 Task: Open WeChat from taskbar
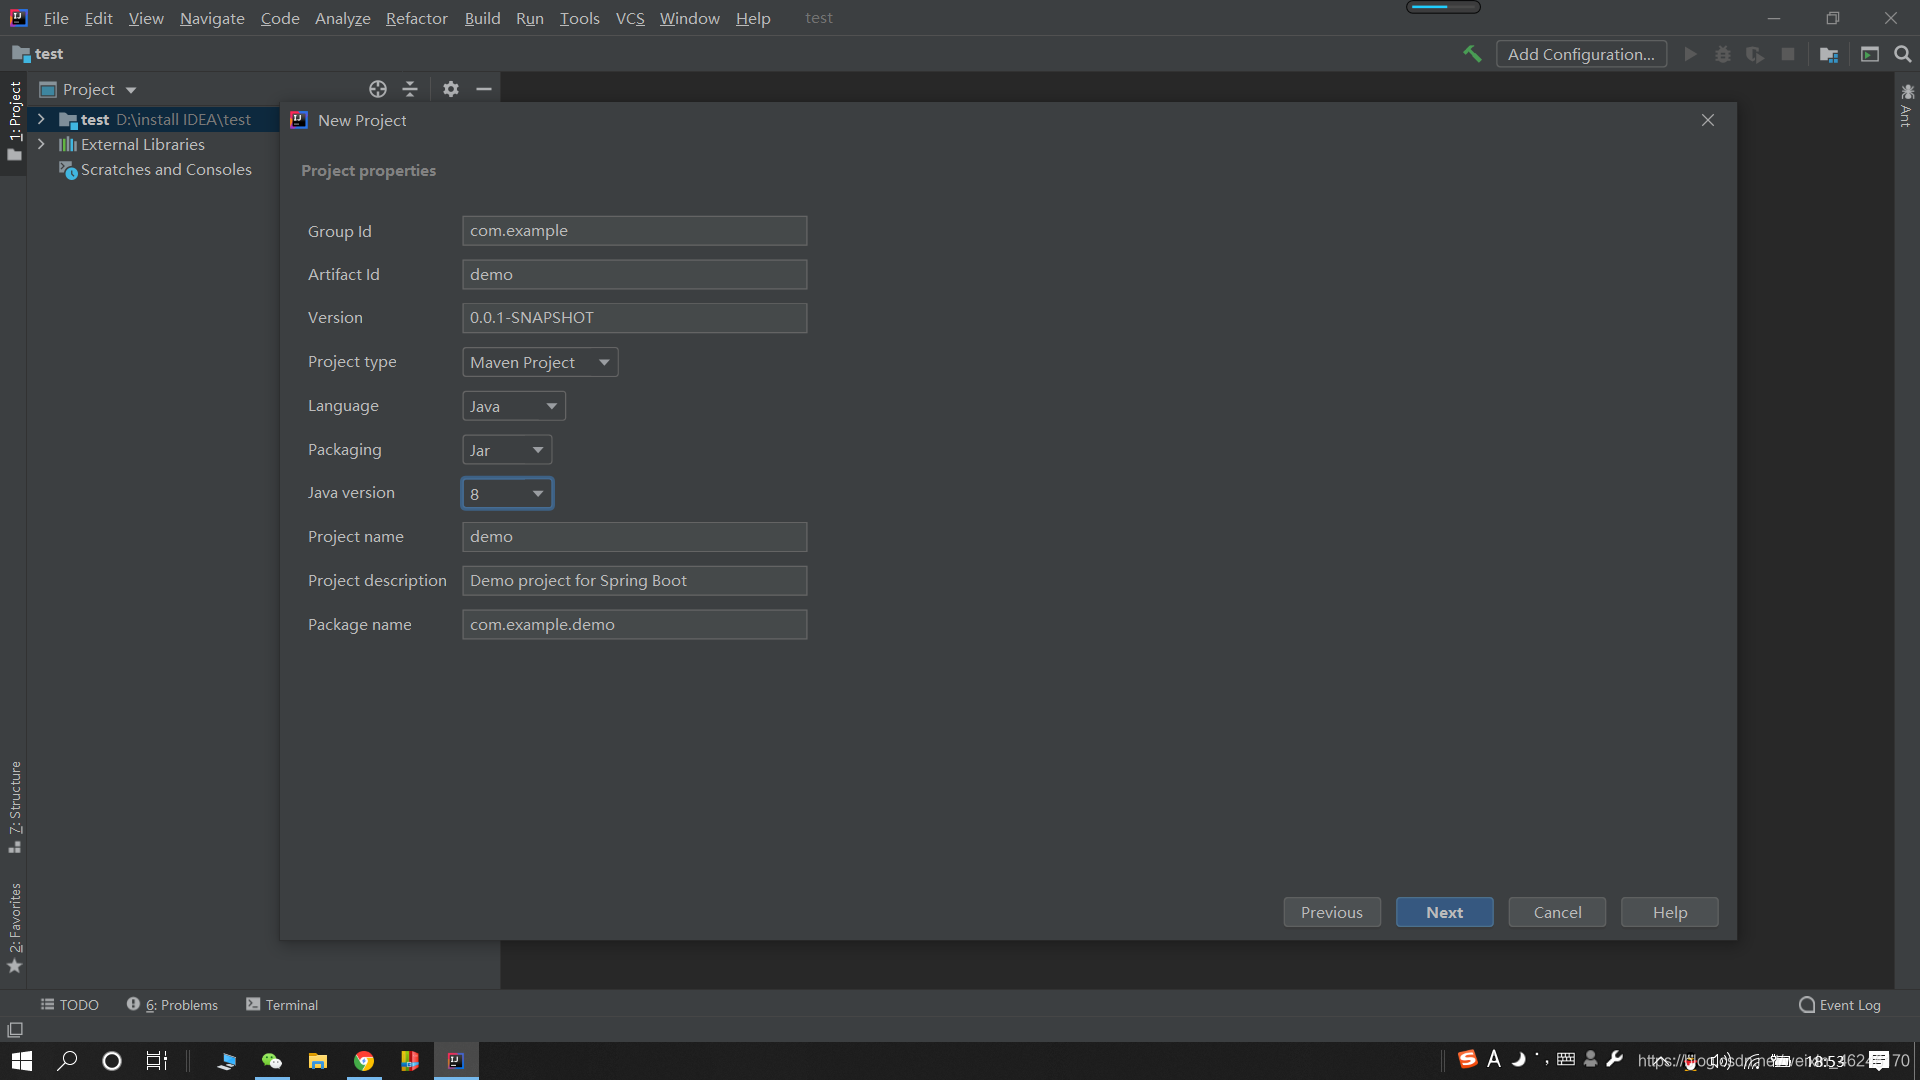point(272,1061)
